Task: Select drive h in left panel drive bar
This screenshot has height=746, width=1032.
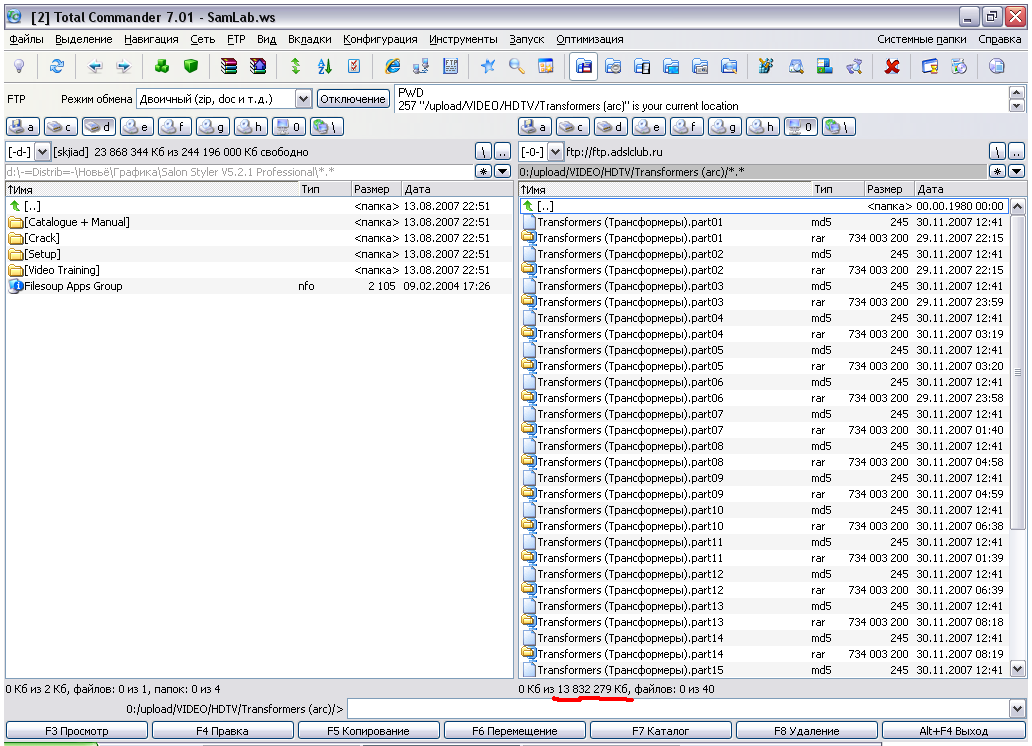Action: 251,126
